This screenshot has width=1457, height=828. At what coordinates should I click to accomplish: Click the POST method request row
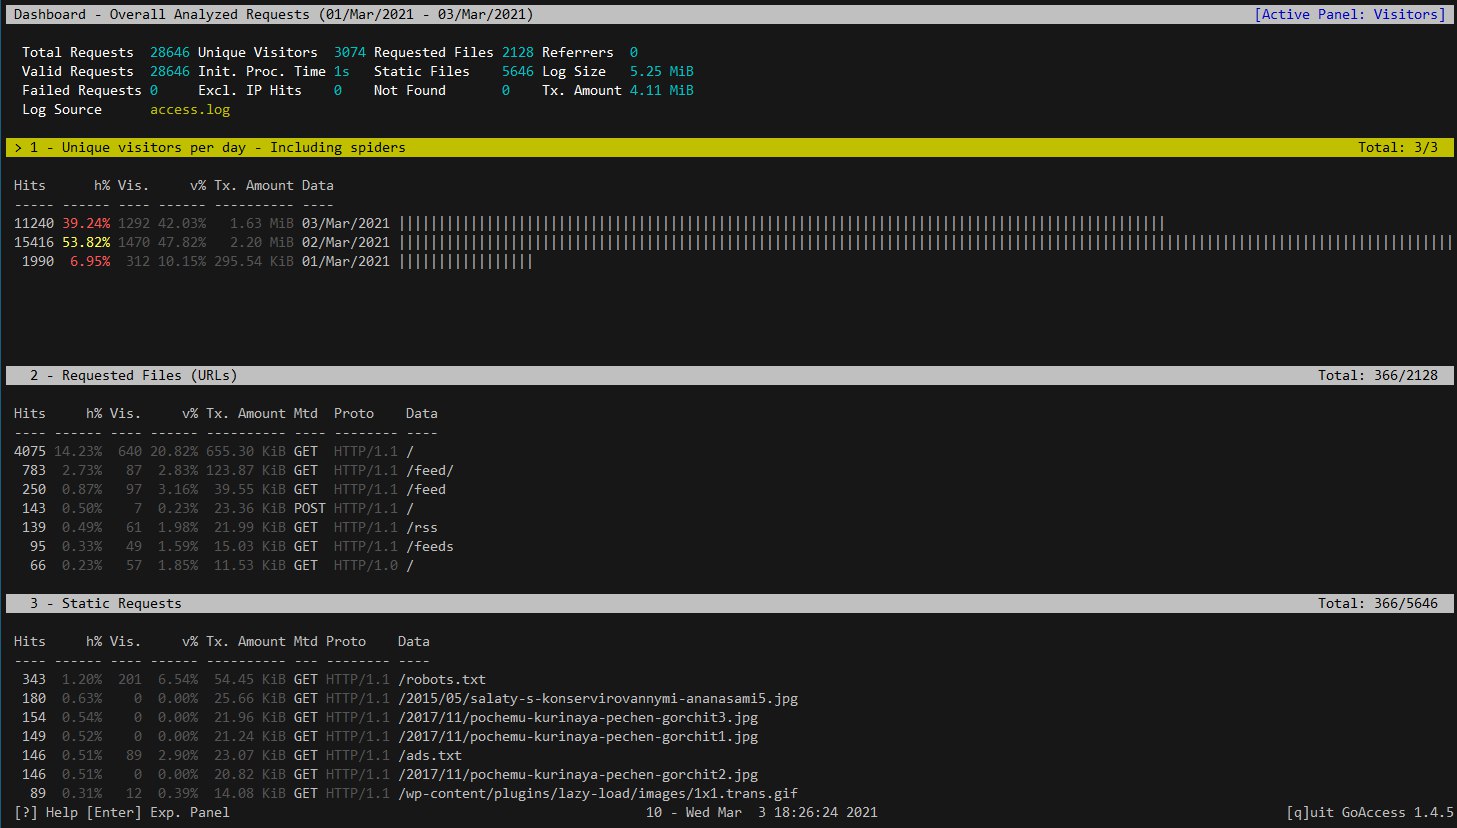pyautogui.click(x=310, y=508)
